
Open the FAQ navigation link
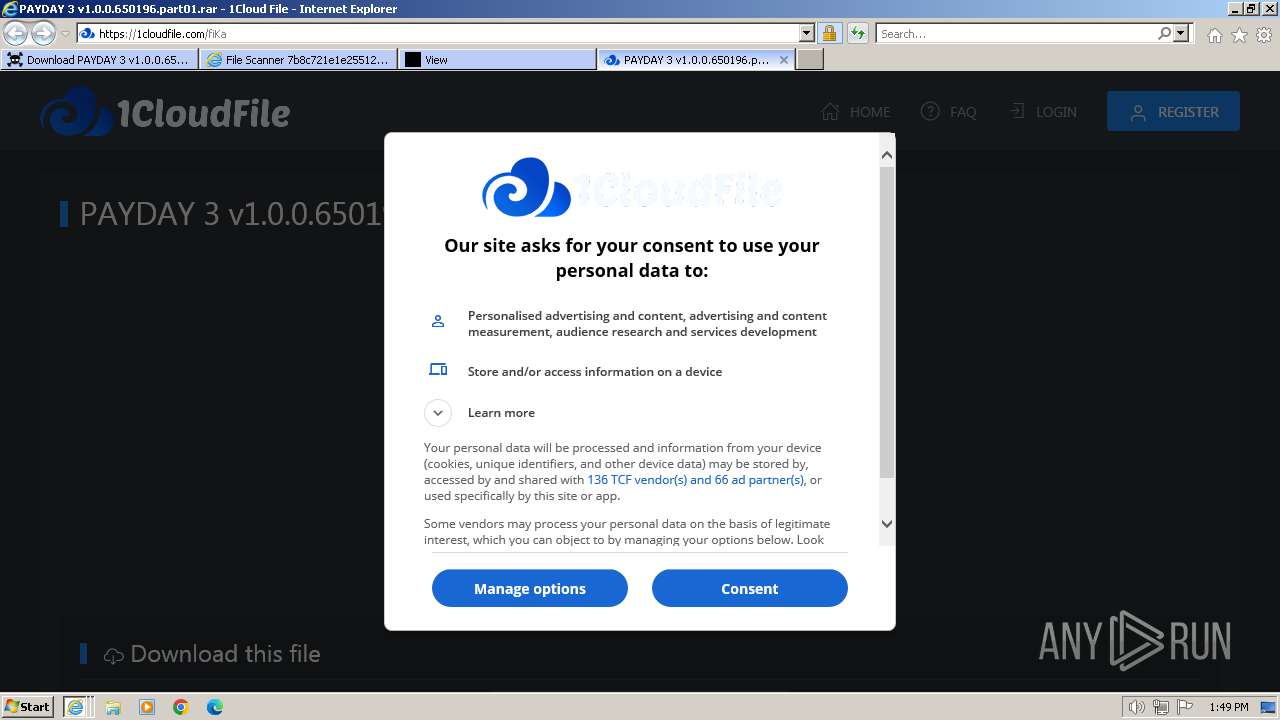948,112
